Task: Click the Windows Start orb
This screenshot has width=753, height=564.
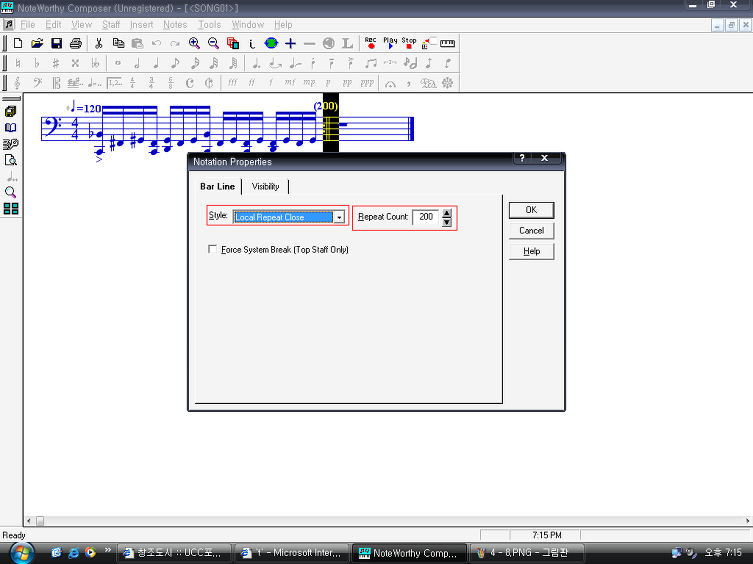Action: (x=22, y=553)
